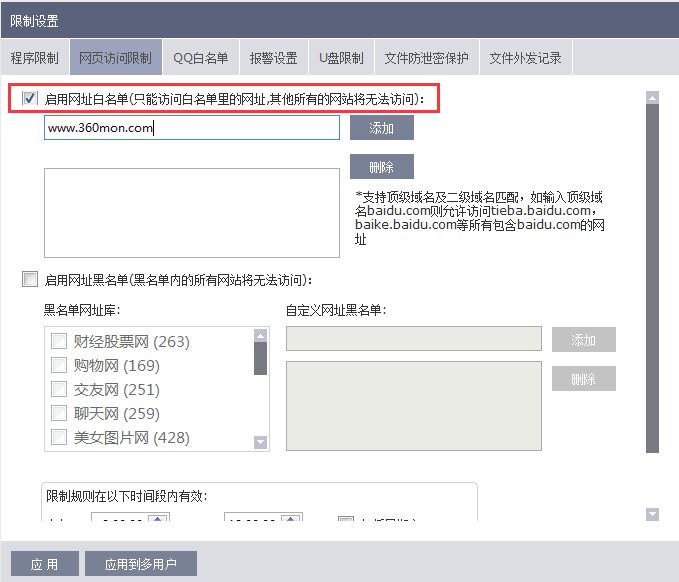Check the 聊天网 (259) category box
679x582 pixels.
pyautogui.click(x=59, y=413)
